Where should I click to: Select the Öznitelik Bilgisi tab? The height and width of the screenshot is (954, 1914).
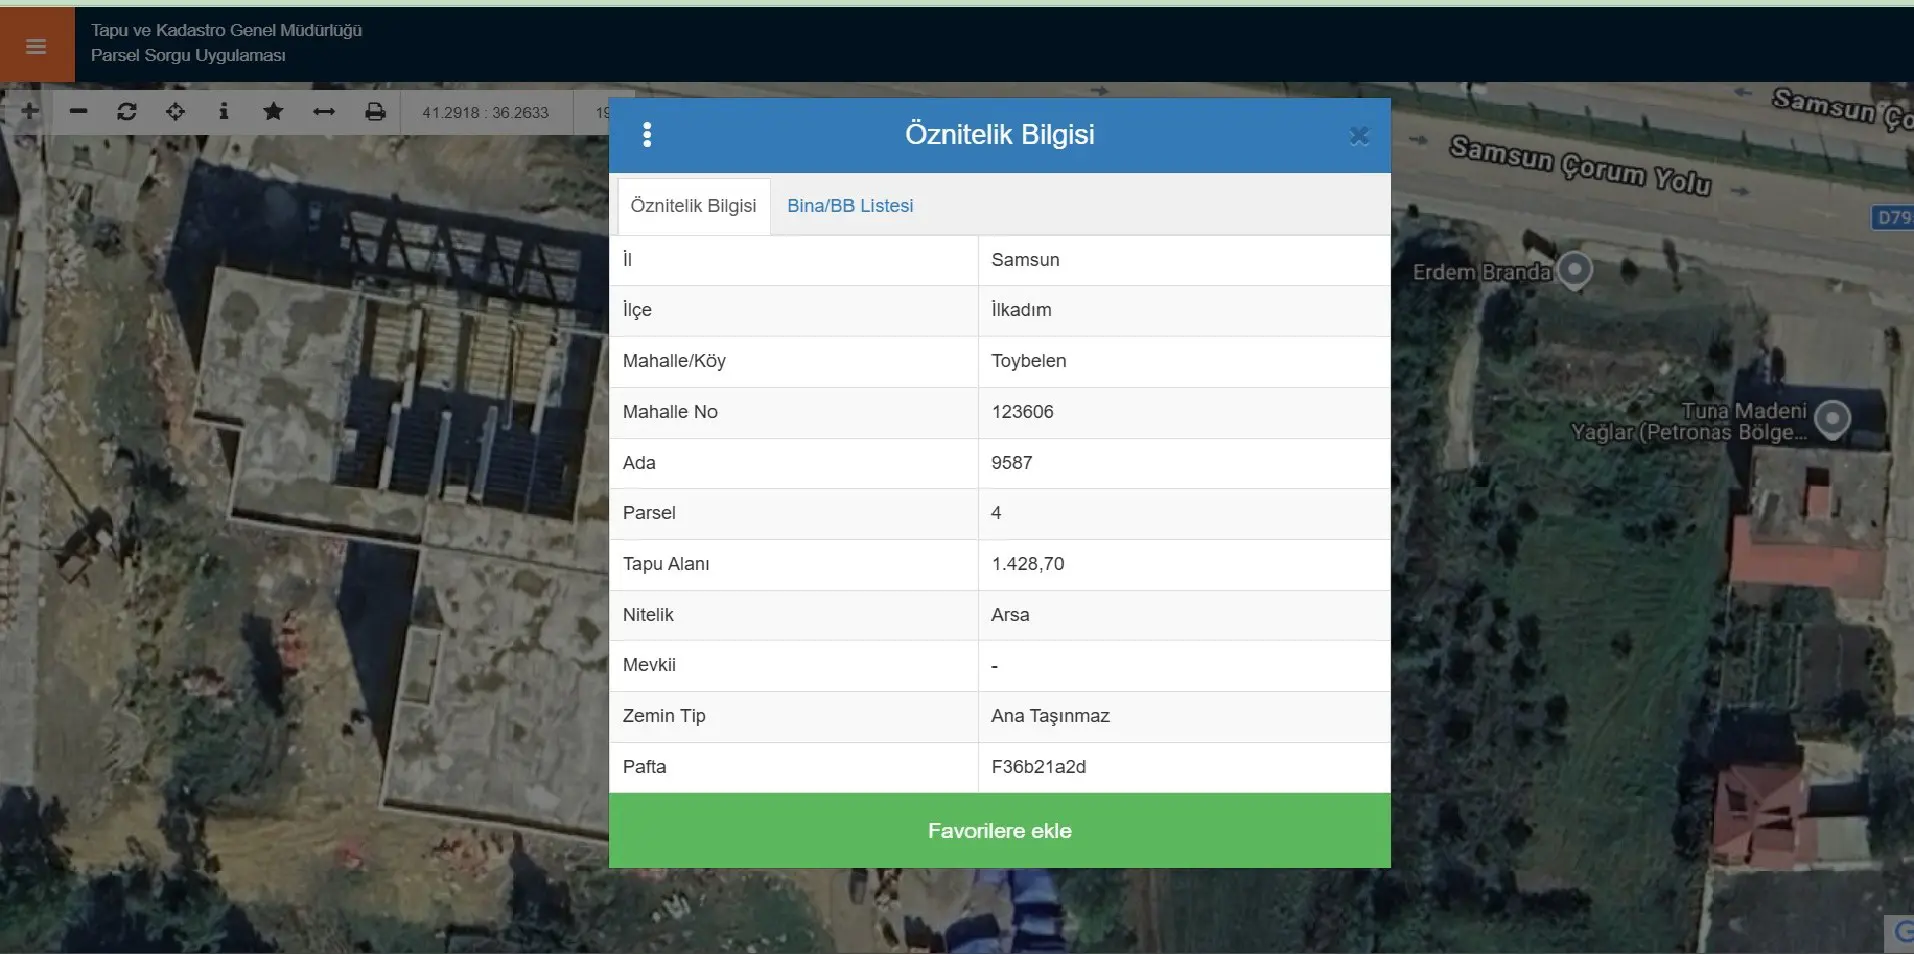pyautogui.click(x=694, y=206)
